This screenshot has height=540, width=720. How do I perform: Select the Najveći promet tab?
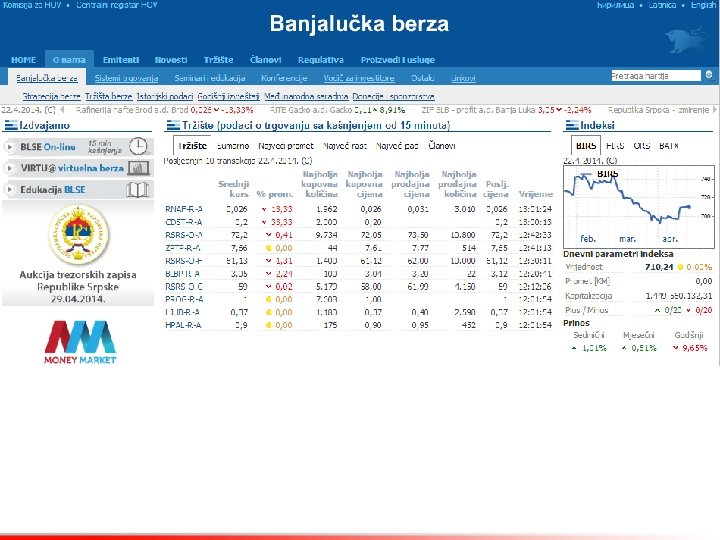point(286,146)
